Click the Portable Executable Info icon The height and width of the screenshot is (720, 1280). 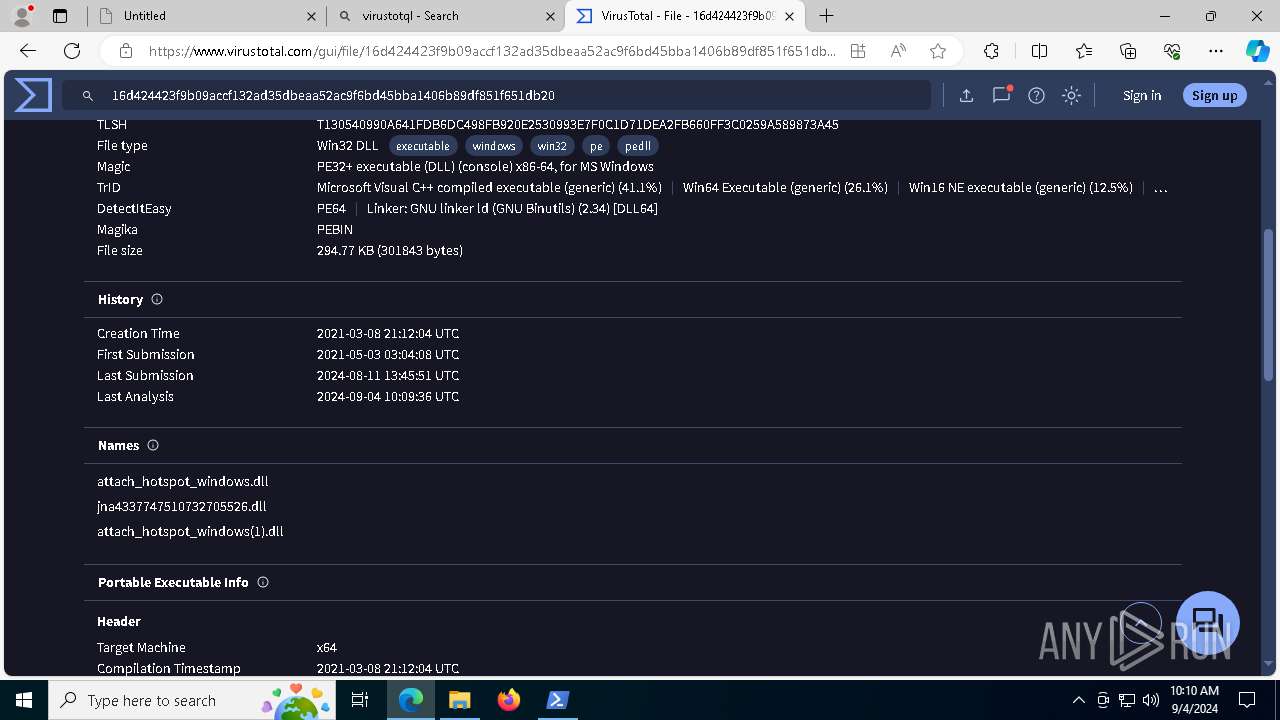(263, 582)
